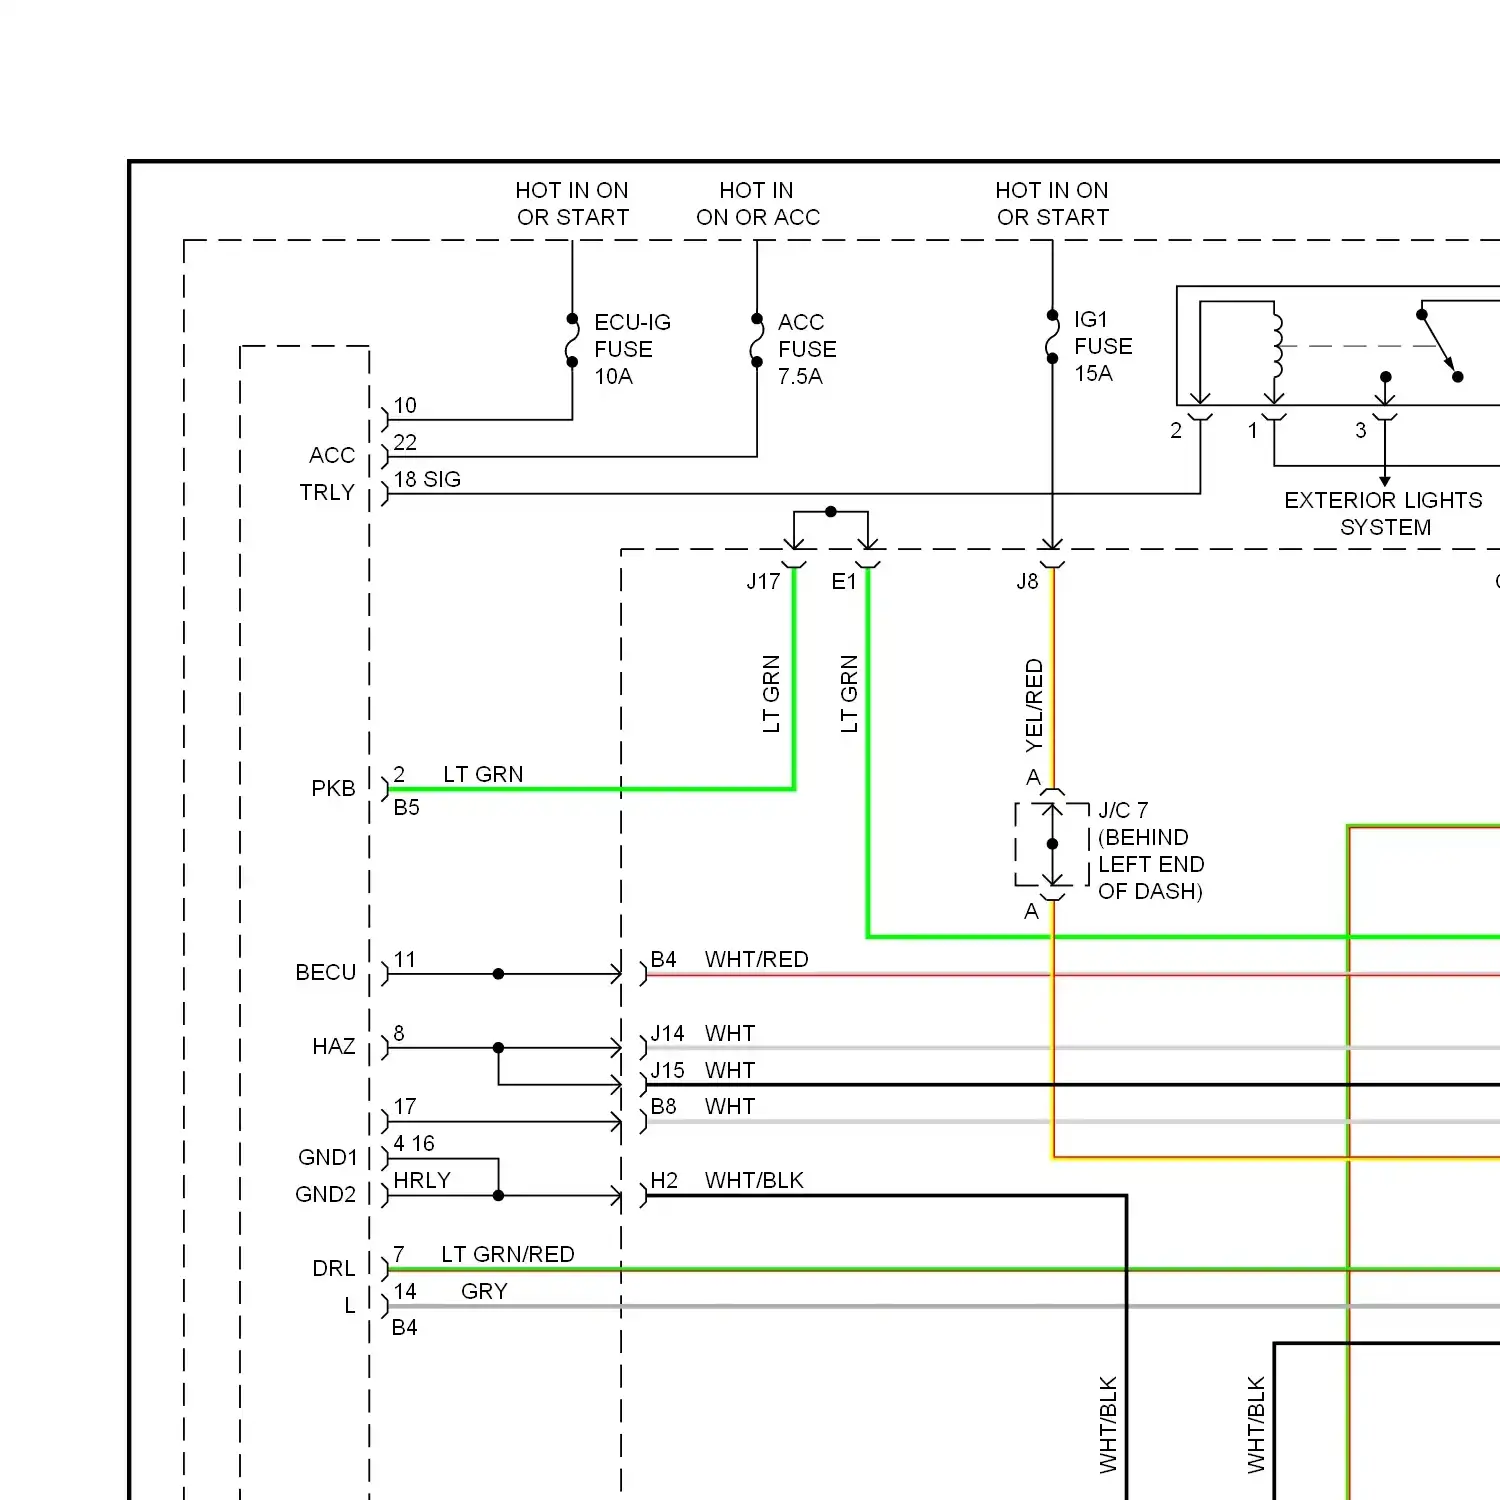Click the LT GRN/RED wire label
1500x1500 pixels.
(508, 1254)
